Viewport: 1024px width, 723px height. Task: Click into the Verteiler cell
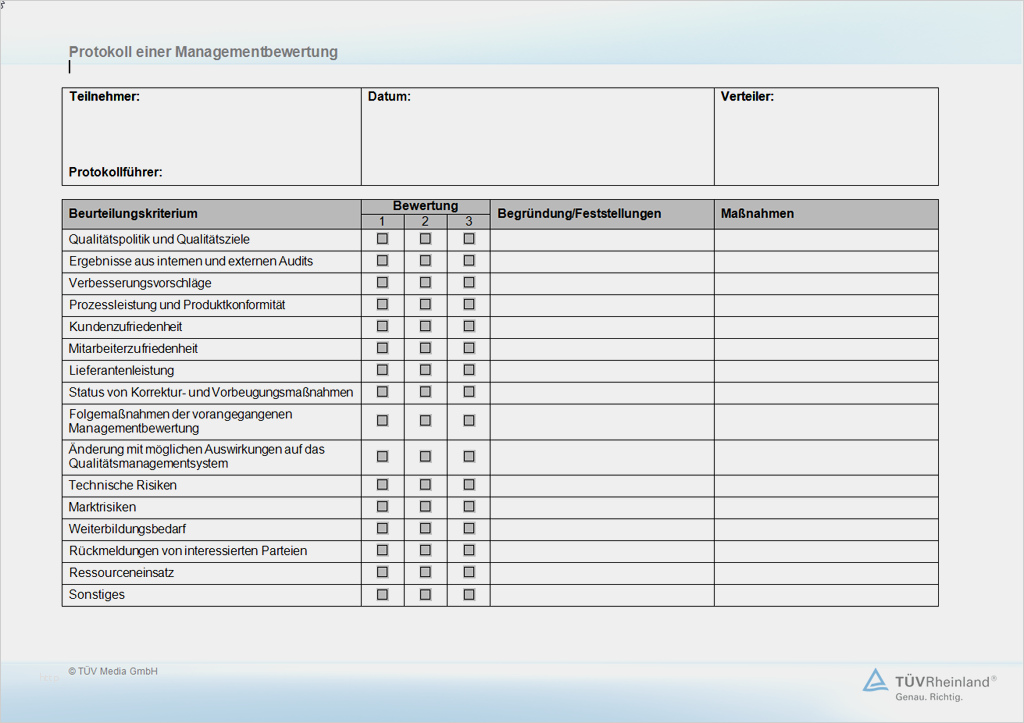pyautogui.click(x=826, y=137)
